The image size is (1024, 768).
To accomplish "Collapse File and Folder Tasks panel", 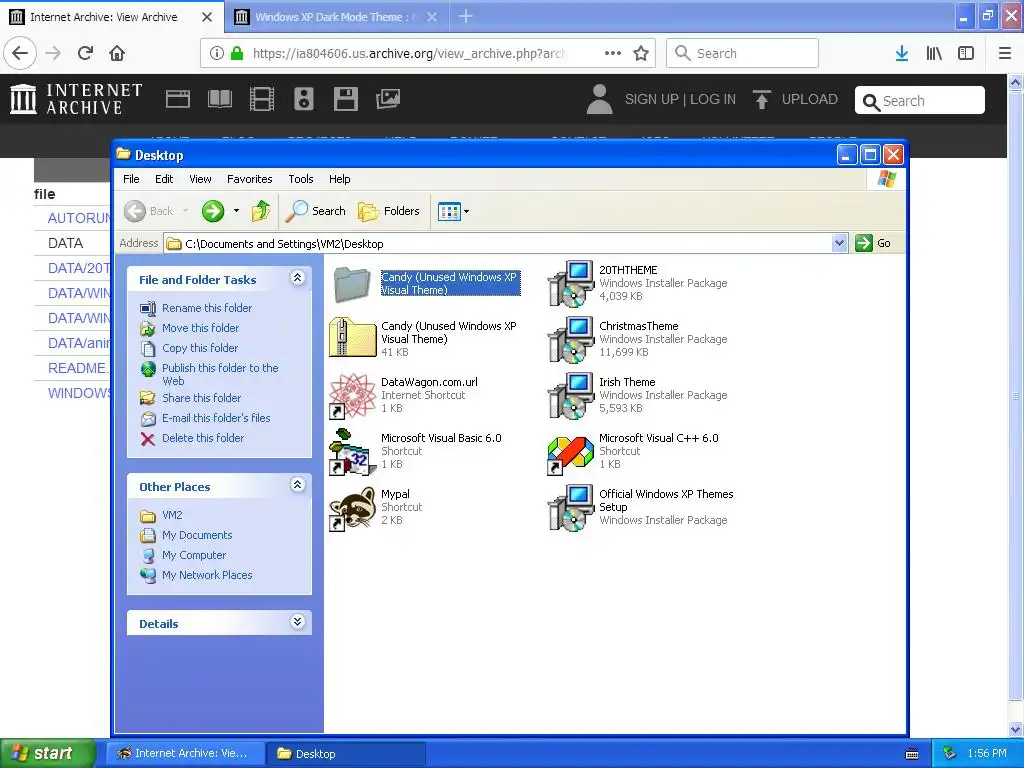I will click(x=297, y=278).
